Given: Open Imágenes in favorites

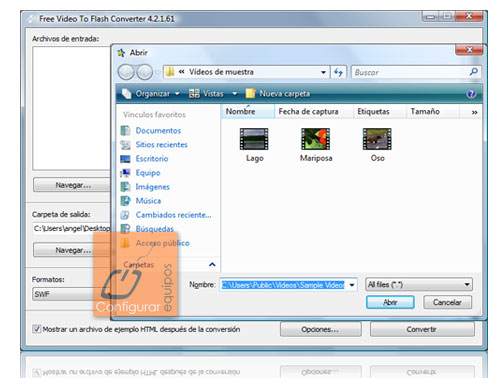Looking at the screenshot, I should pyautogui.click(x=152, y=187).
